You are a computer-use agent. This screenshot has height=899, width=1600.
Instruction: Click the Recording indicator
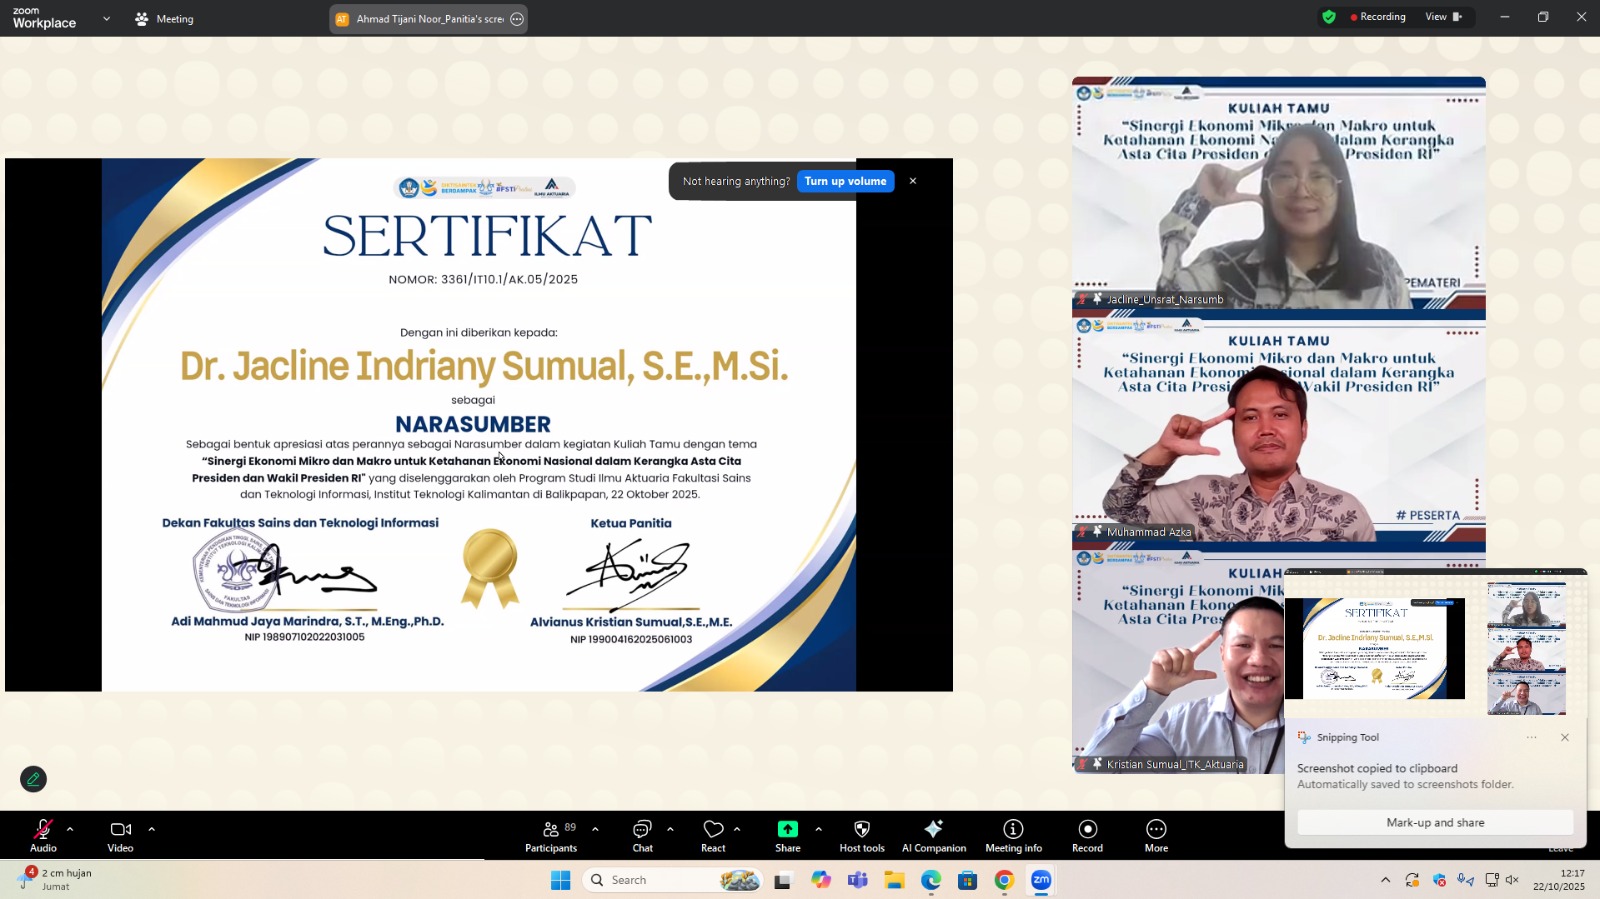coord(1378,17)
